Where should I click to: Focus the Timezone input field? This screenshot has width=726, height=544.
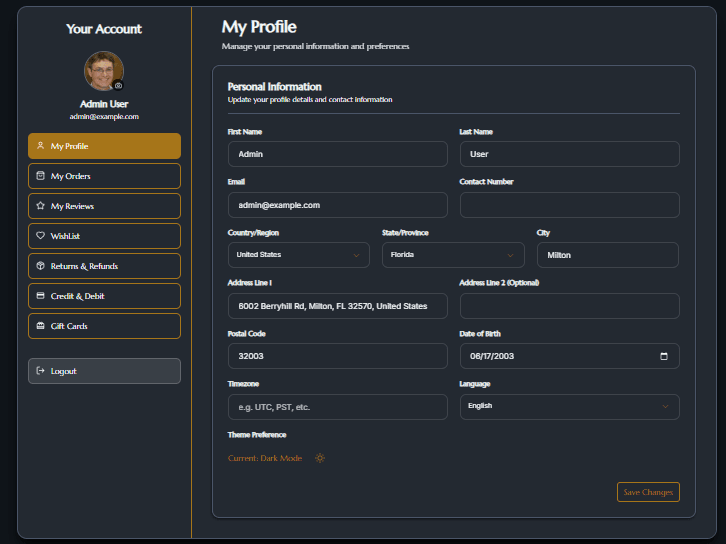[337, 407]
